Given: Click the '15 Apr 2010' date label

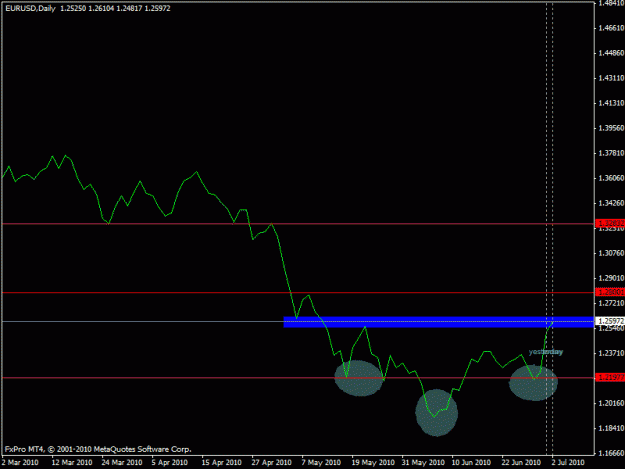Looking at the screenshot, I should [222, 462].
